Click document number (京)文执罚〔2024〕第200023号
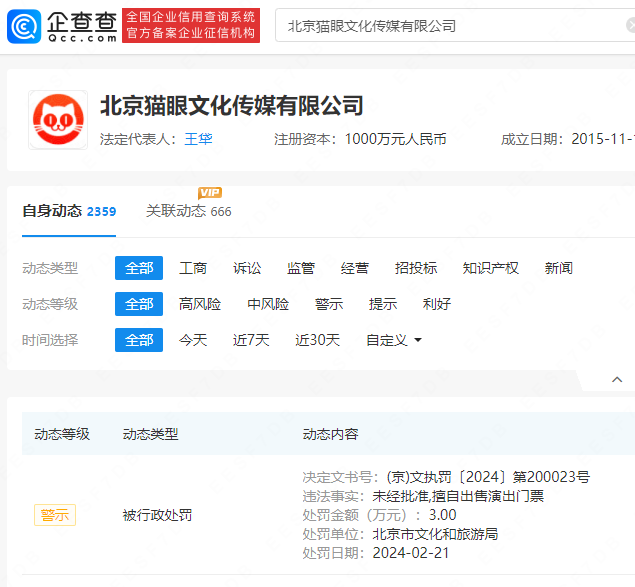This screenshot has width=635, height=587. [488, 477]
